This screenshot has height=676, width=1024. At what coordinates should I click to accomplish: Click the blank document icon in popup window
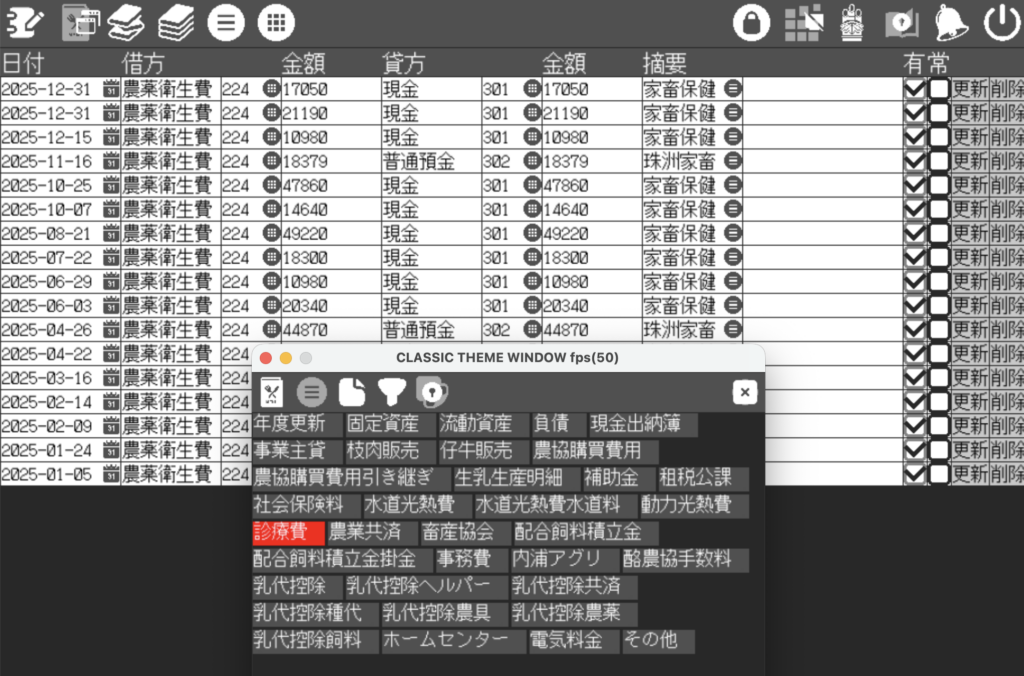pos(351,392)
